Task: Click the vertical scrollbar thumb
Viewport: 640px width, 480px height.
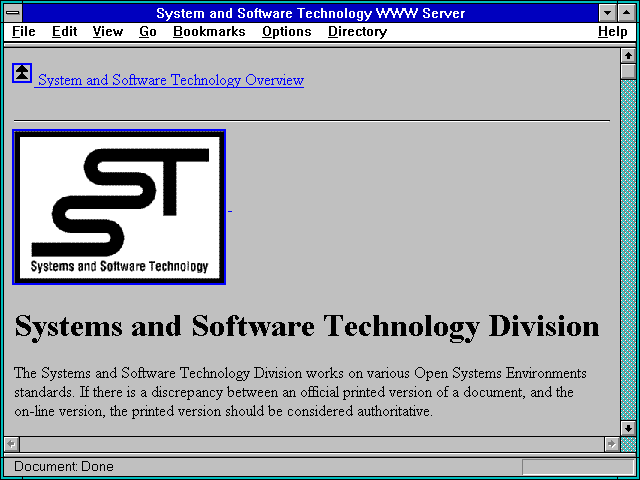Action: pyautogui.click(x=628, y=71)
